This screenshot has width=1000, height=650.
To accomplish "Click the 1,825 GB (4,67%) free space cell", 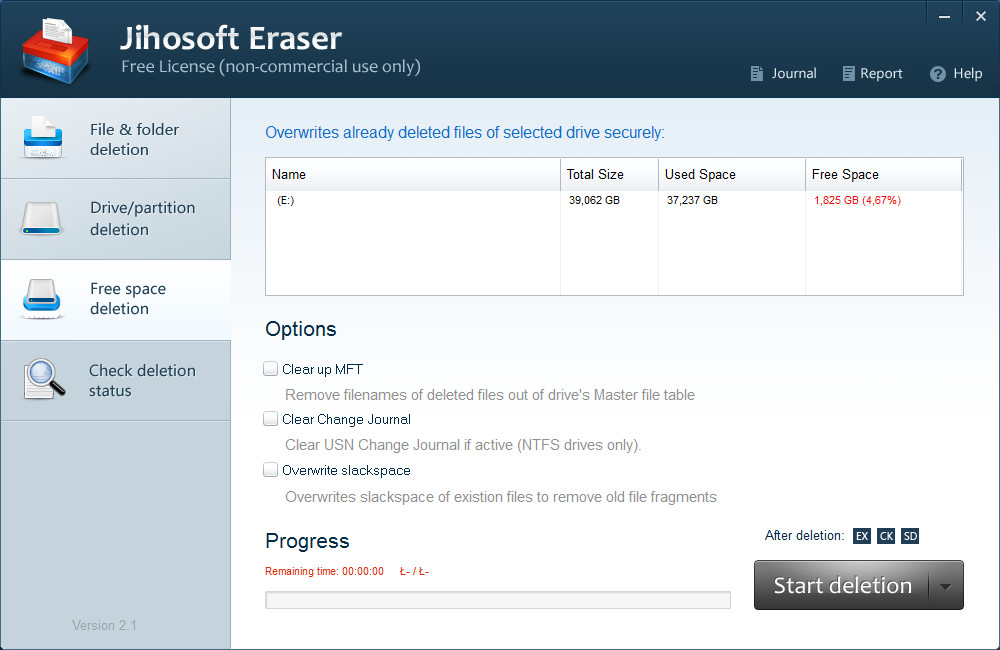I will [x=857, y=200].
